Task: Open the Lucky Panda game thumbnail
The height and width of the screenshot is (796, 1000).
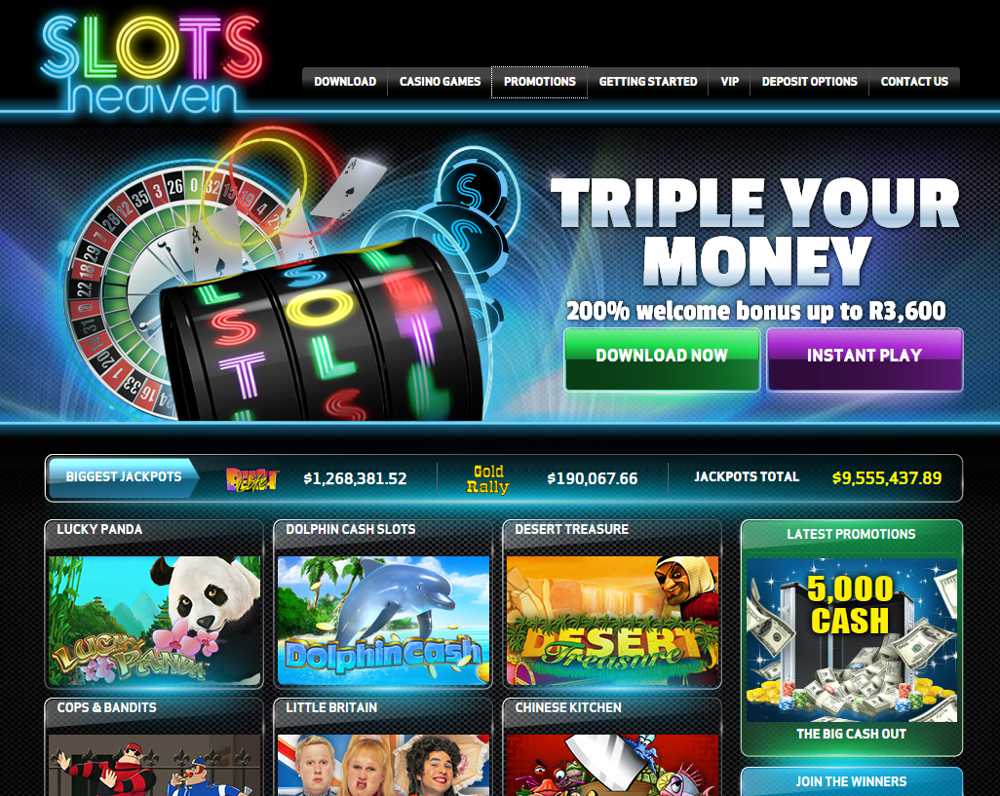Action: (x=154, y=621)
